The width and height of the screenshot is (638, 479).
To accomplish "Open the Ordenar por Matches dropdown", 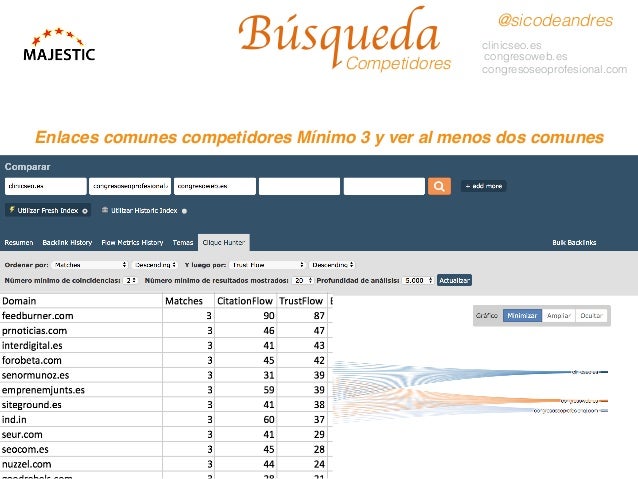I will (90, 265).
